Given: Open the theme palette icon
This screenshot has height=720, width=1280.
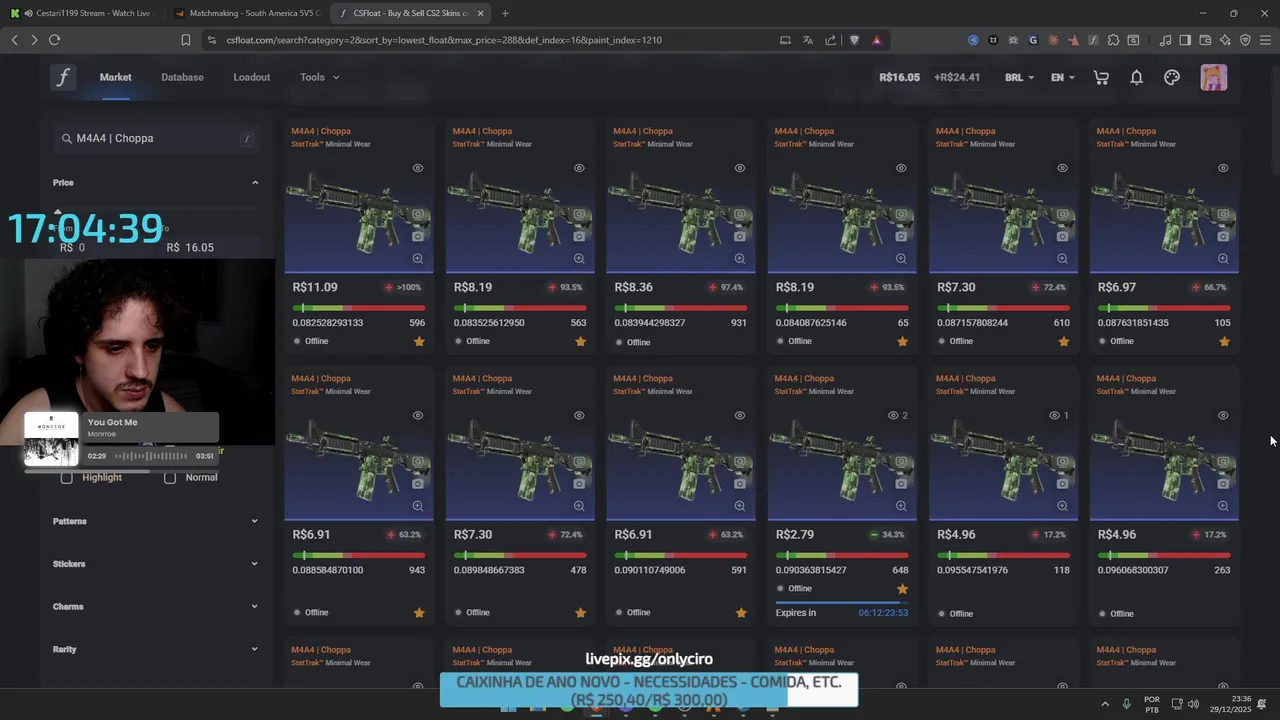Looking at the screenshot, I should [x=1172, y=77].
